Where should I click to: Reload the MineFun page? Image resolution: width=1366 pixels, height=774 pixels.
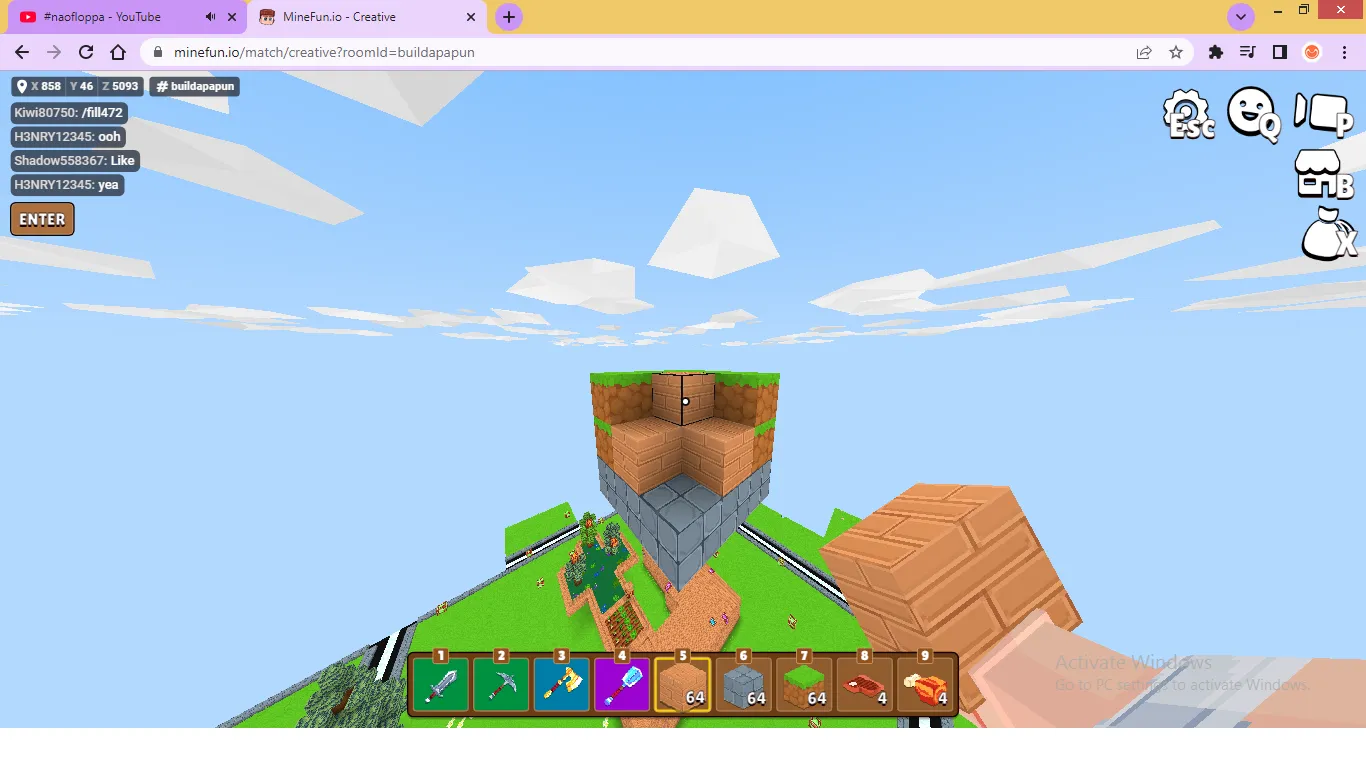pos(86,52)
